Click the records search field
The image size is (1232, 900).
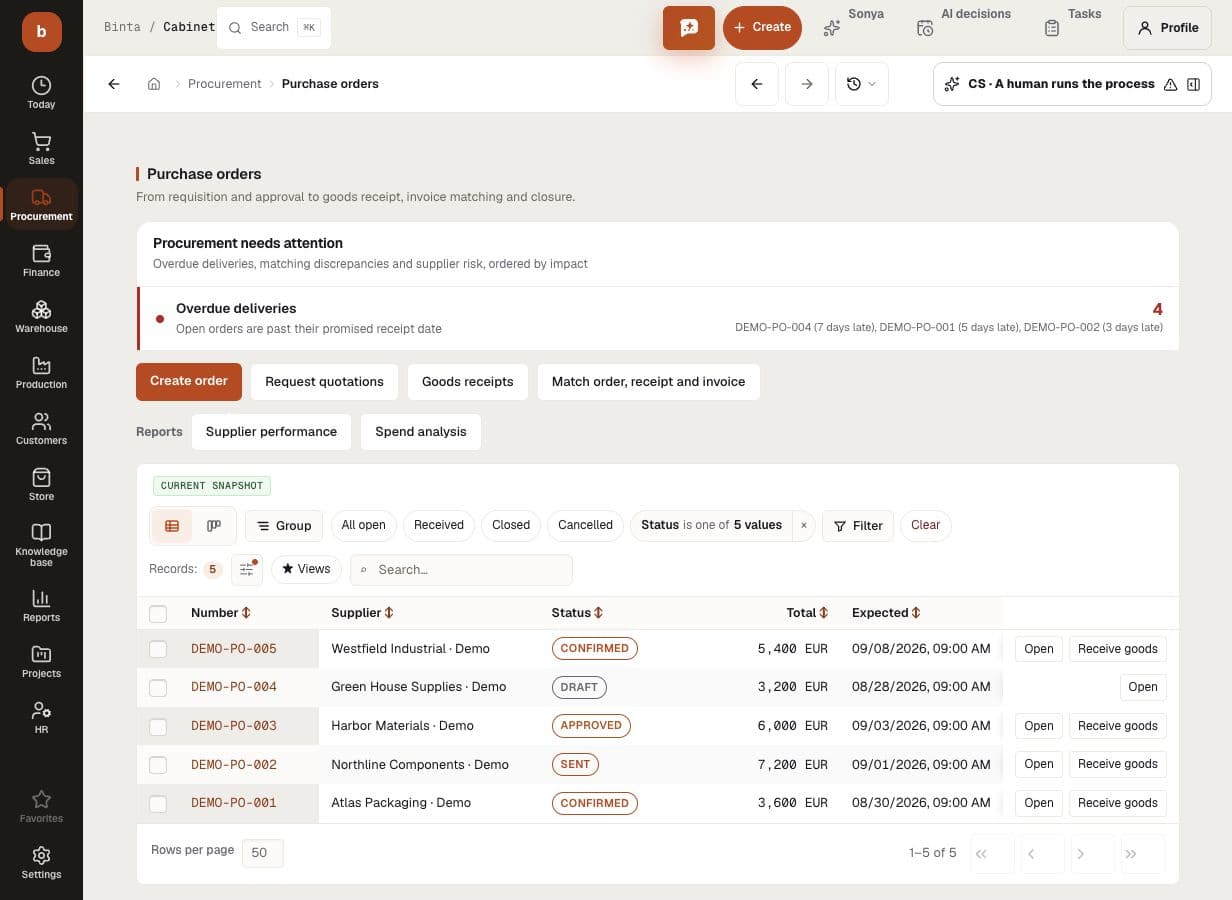pyautogui.click(x=461, y=570)
